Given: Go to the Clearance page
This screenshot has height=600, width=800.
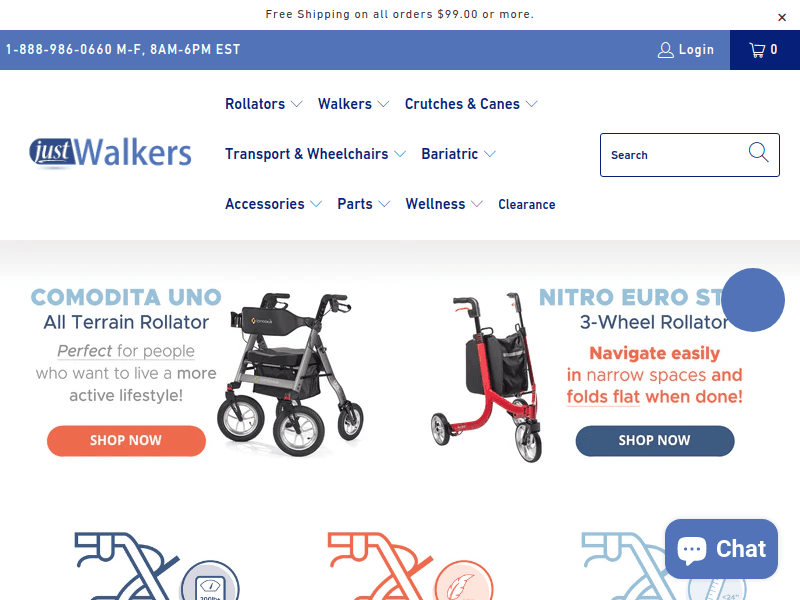Looking at the screenshot, I should (x=527, y=205).
